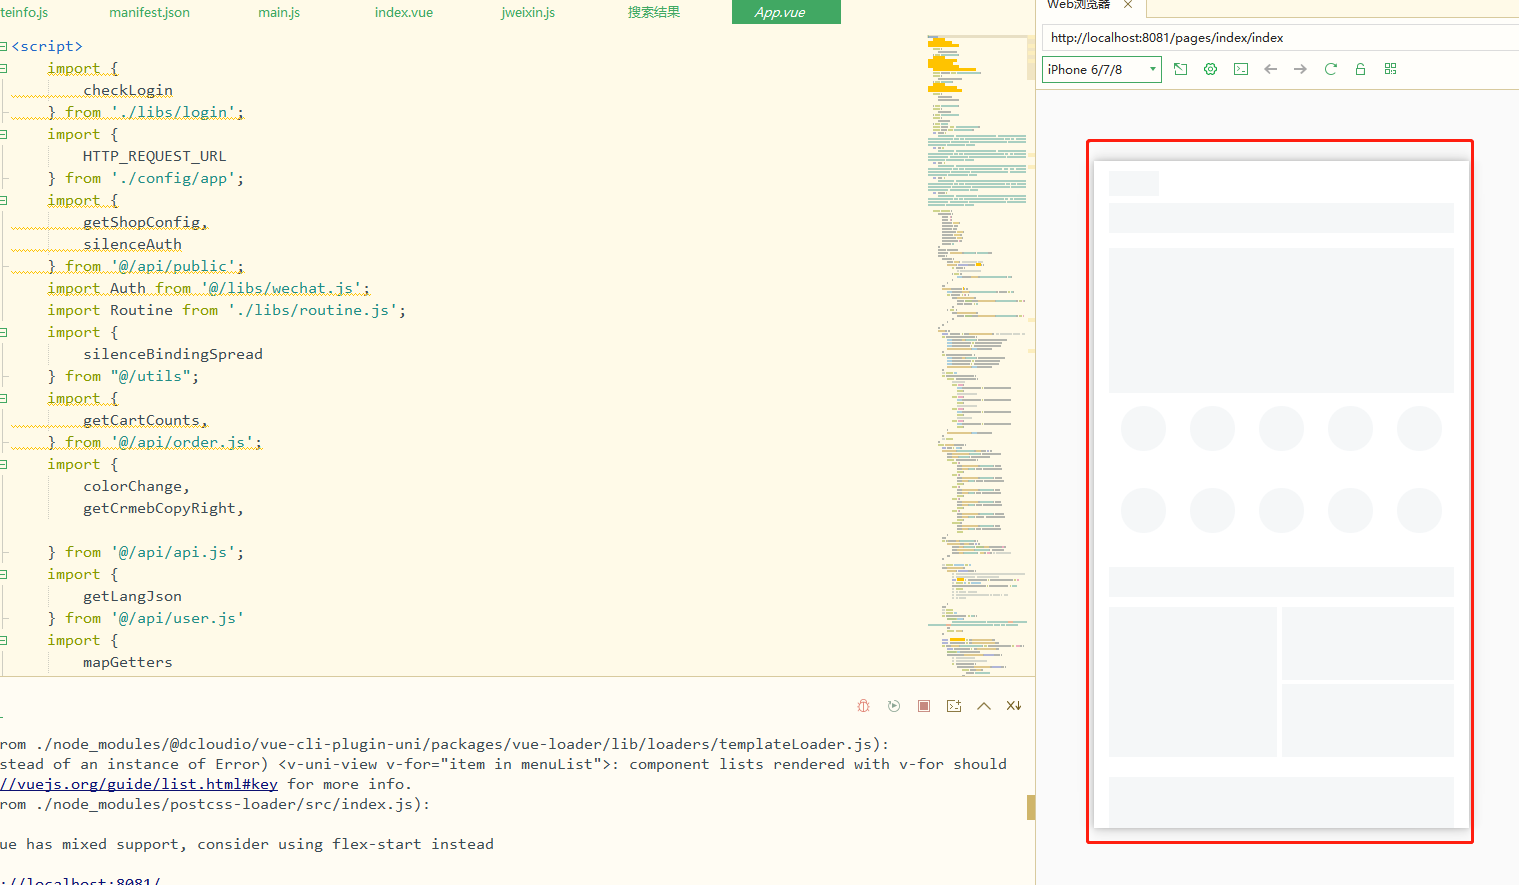This screenshot has height=885, width=1519.
Task: Open the iPhone 6/7/8 device dropdown
Action: point(1102,69)
